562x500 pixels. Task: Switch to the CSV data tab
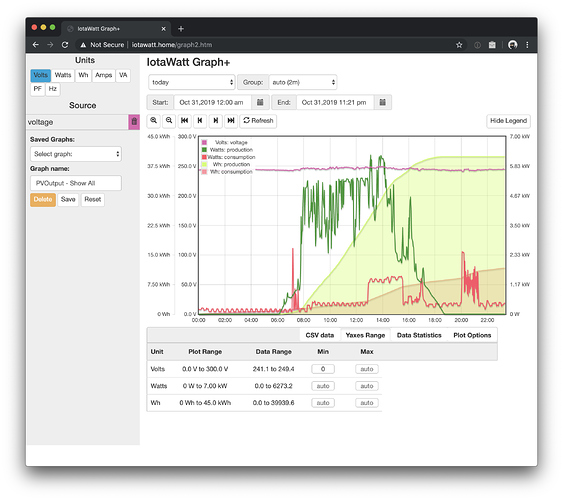tap(320, 335)
